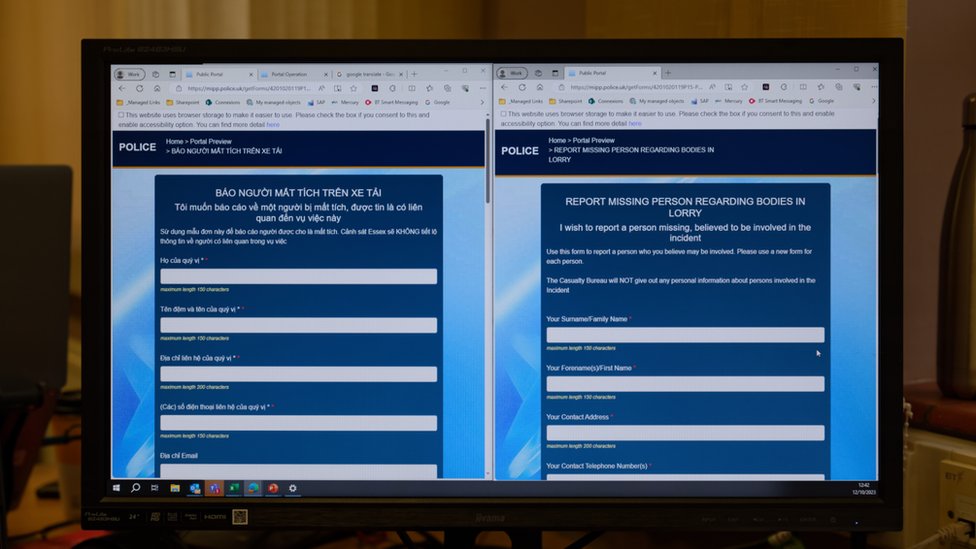Click the home icon in the right browser
Screen dimensions: 976x549
tap(540, 87)
